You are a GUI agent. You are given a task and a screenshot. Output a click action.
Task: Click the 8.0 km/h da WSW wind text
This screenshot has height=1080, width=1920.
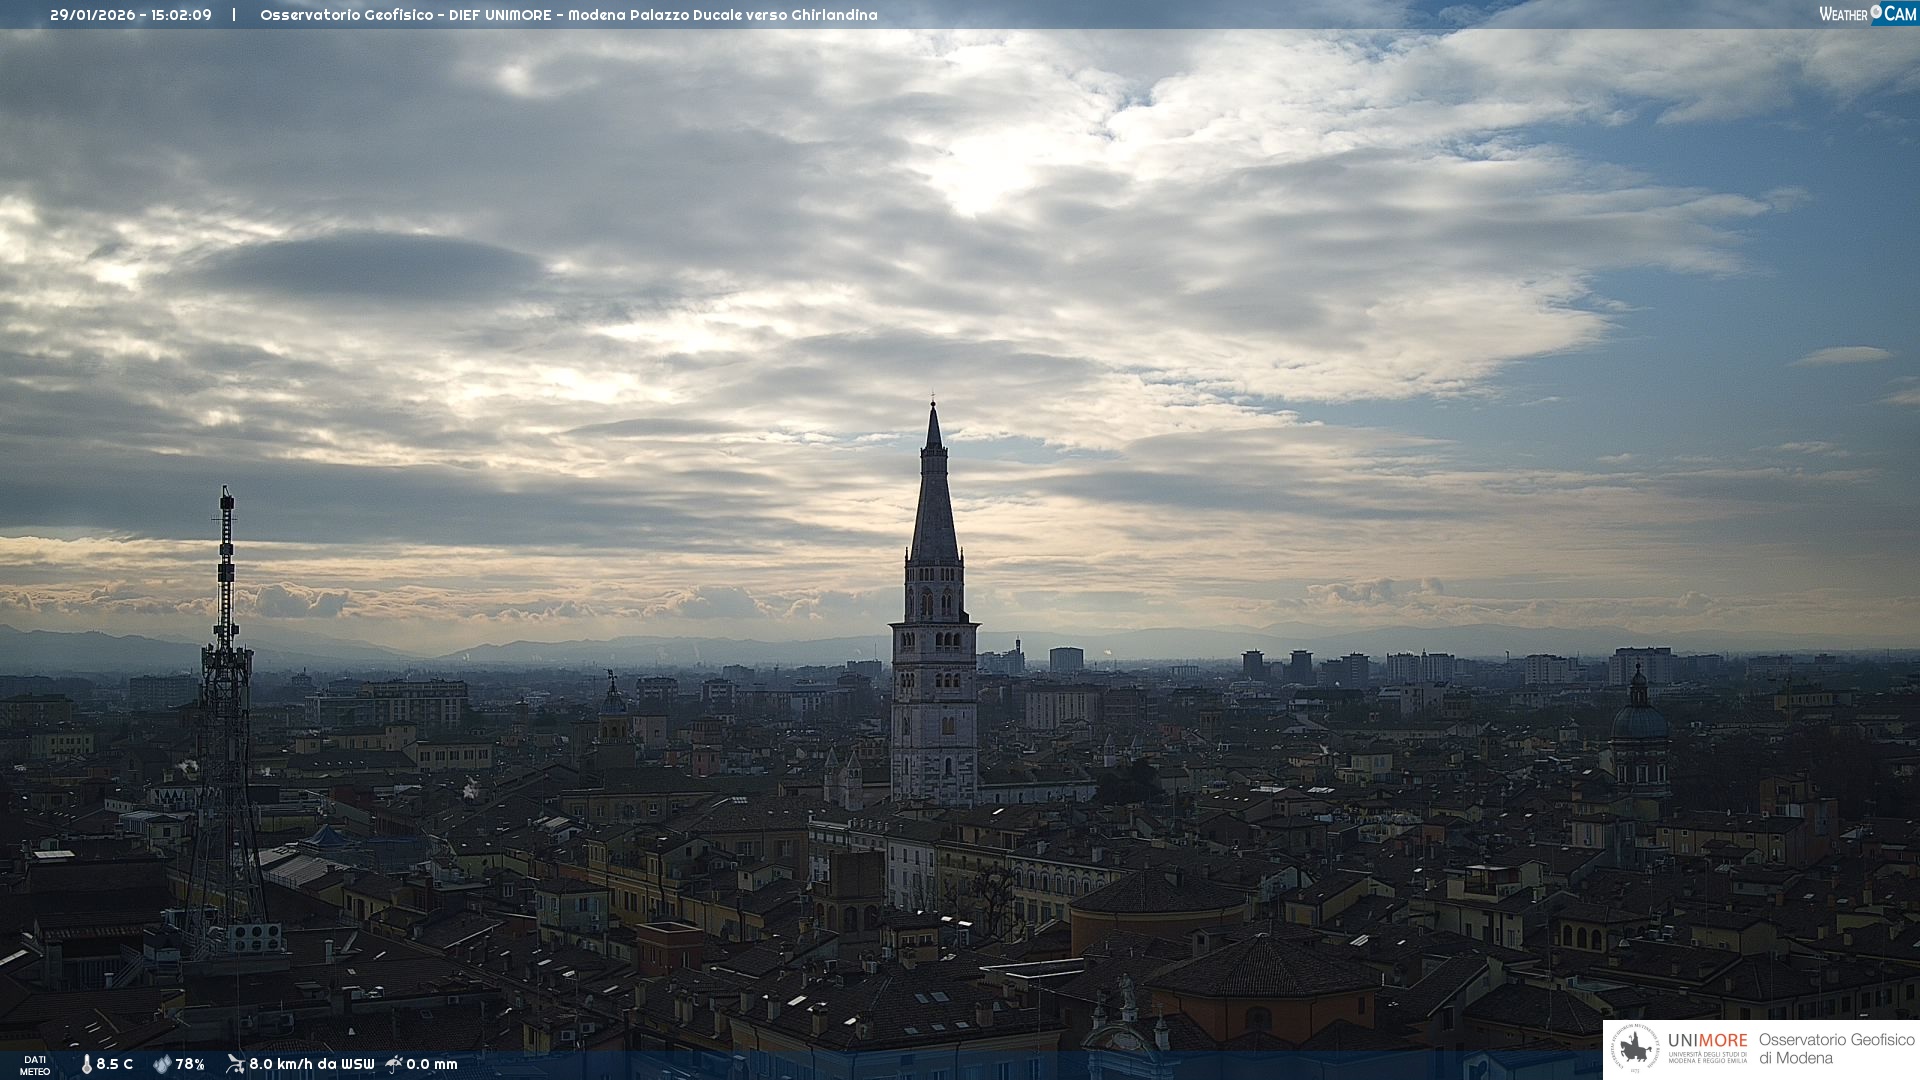(311, 1064)
